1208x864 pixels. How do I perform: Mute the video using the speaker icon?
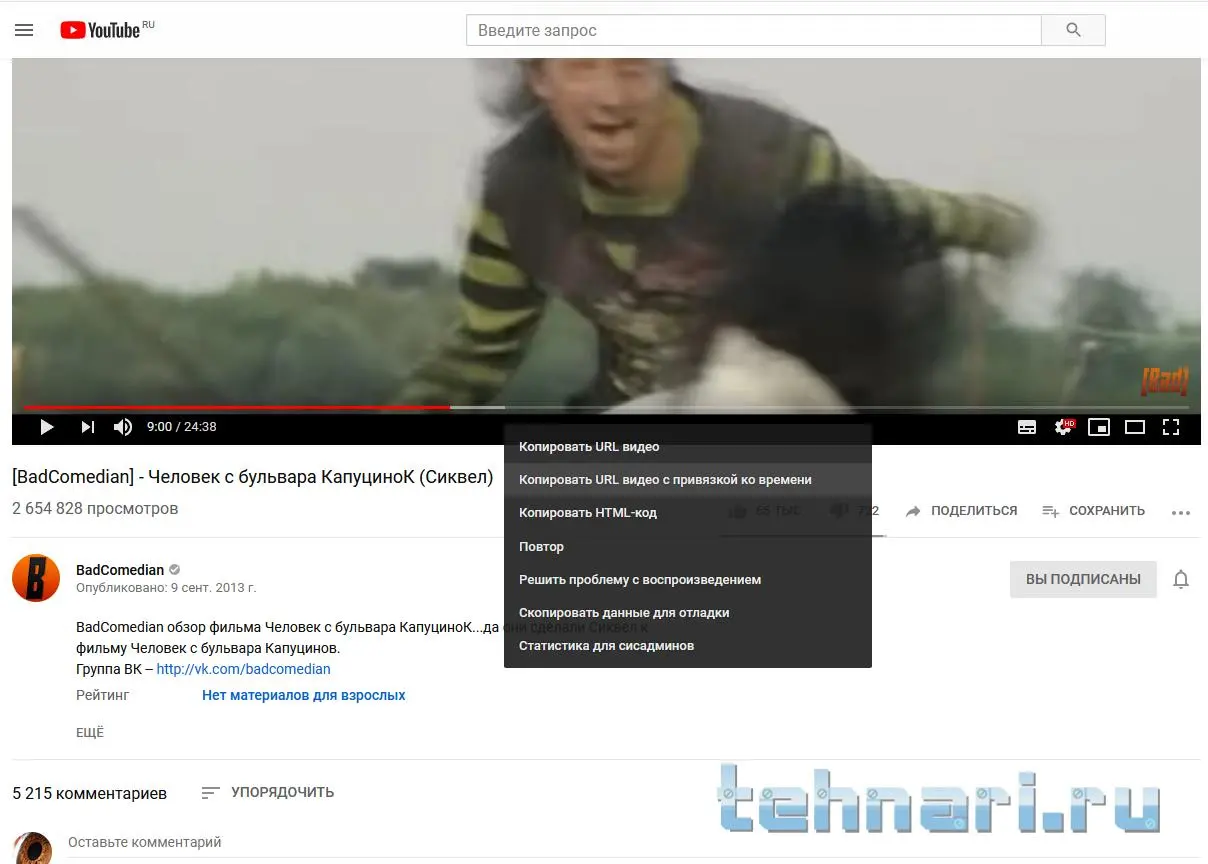coord(123,427)
